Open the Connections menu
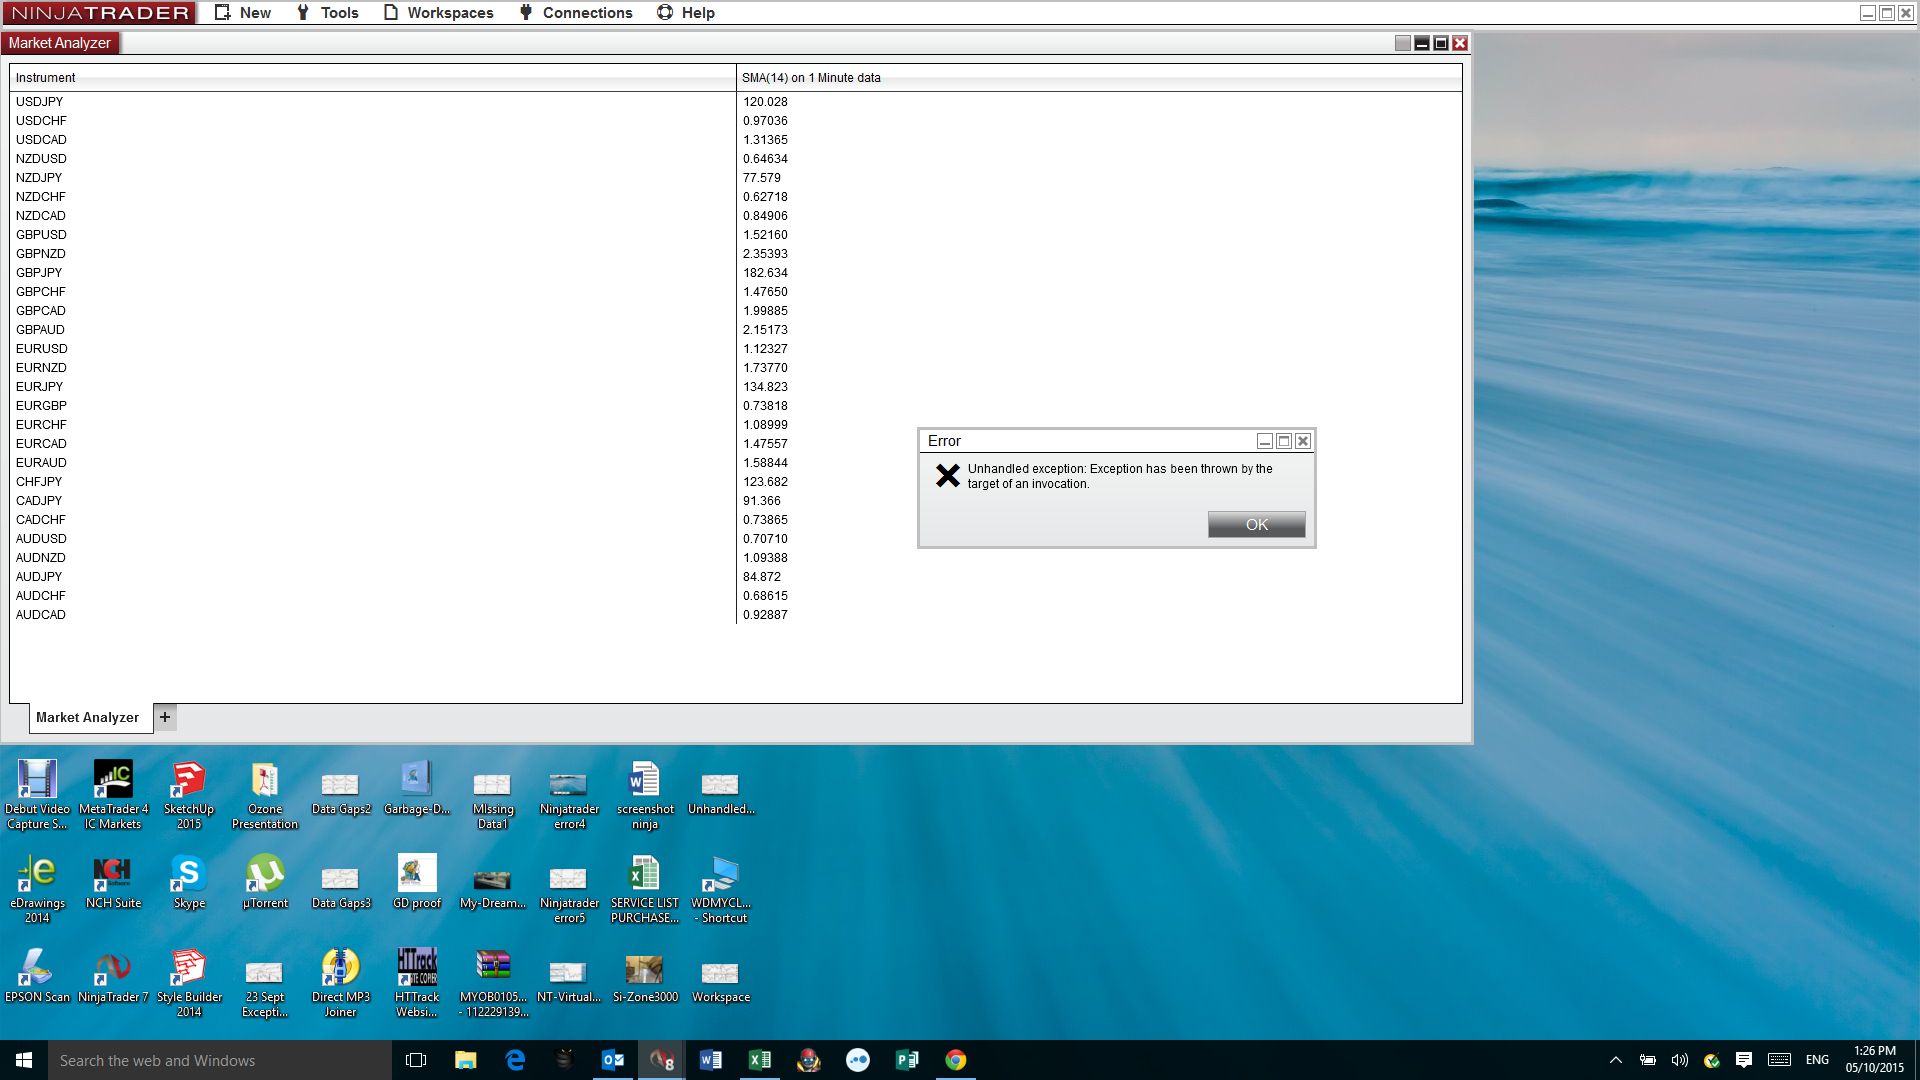This screenshot has height=1080, width=1920. [576, 13]
